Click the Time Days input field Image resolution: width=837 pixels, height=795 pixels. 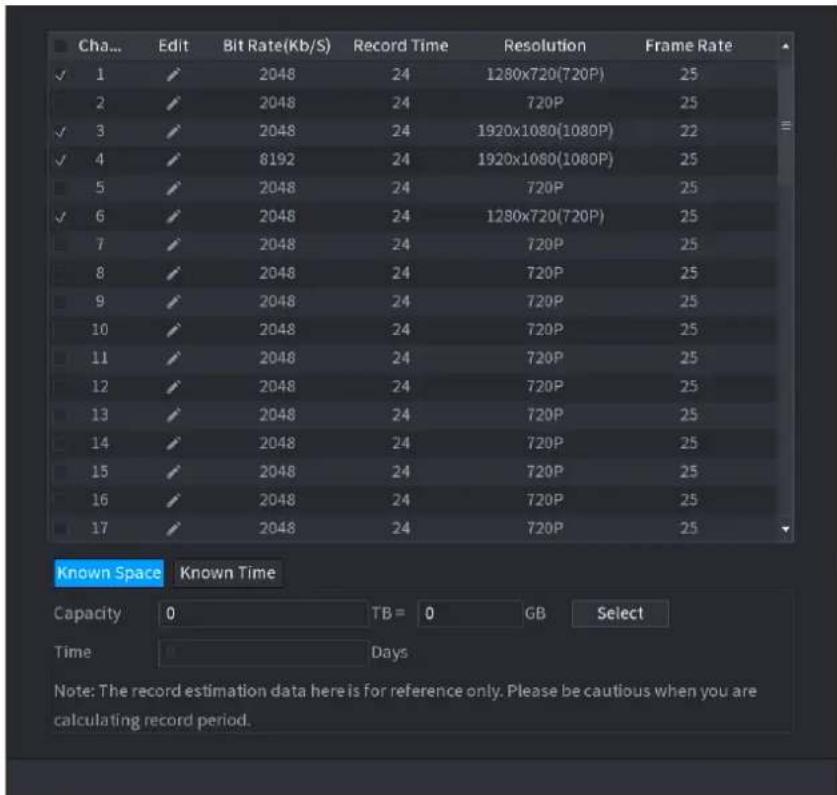(x=263, y=653)
